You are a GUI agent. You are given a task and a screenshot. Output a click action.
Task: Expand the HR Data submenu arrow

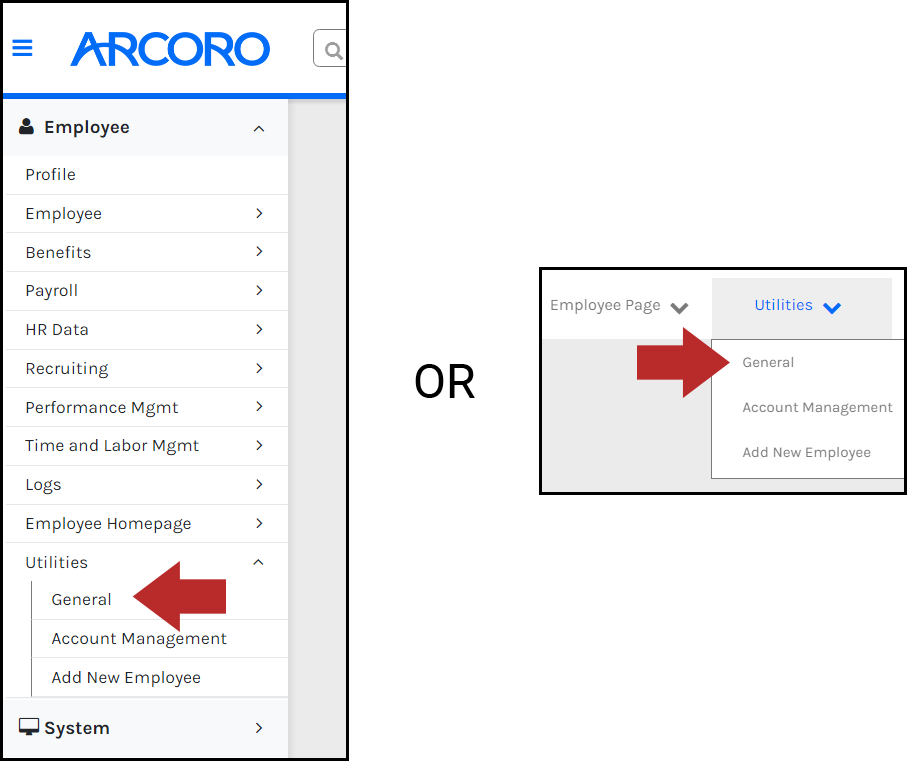(259, 329)
